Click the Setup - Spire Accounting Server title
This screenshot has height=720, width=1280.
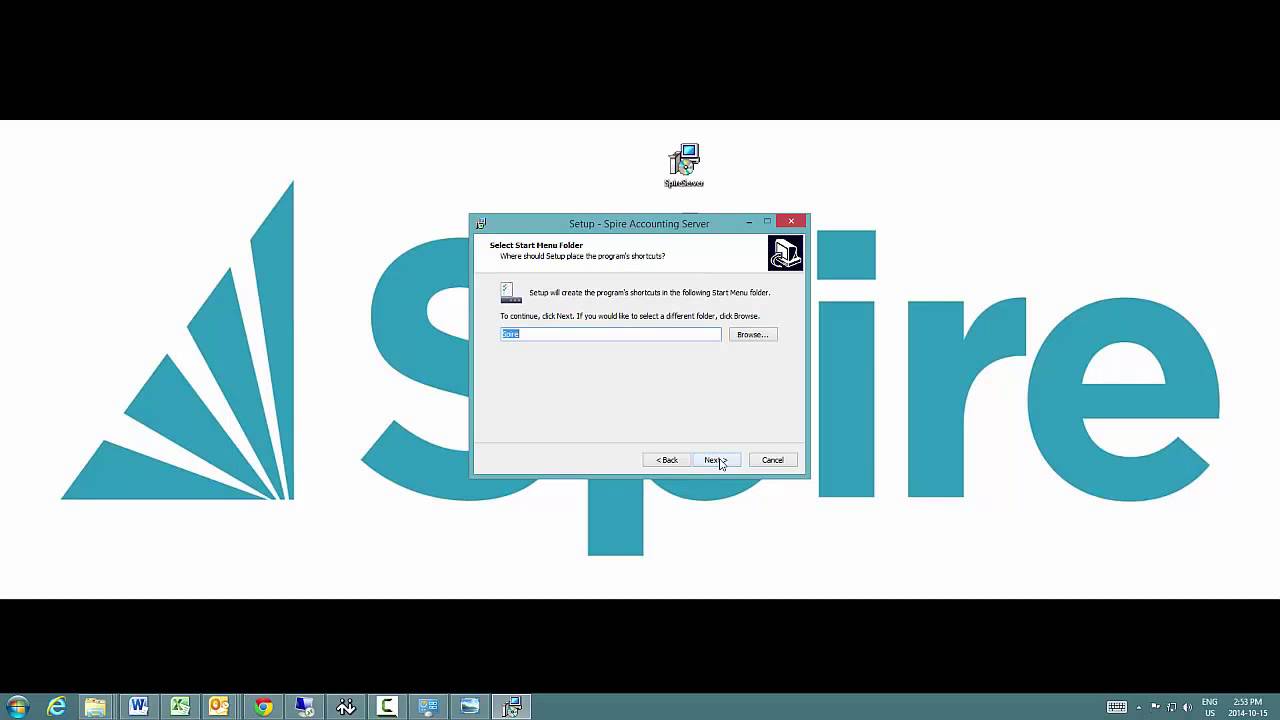click(639, 224)
